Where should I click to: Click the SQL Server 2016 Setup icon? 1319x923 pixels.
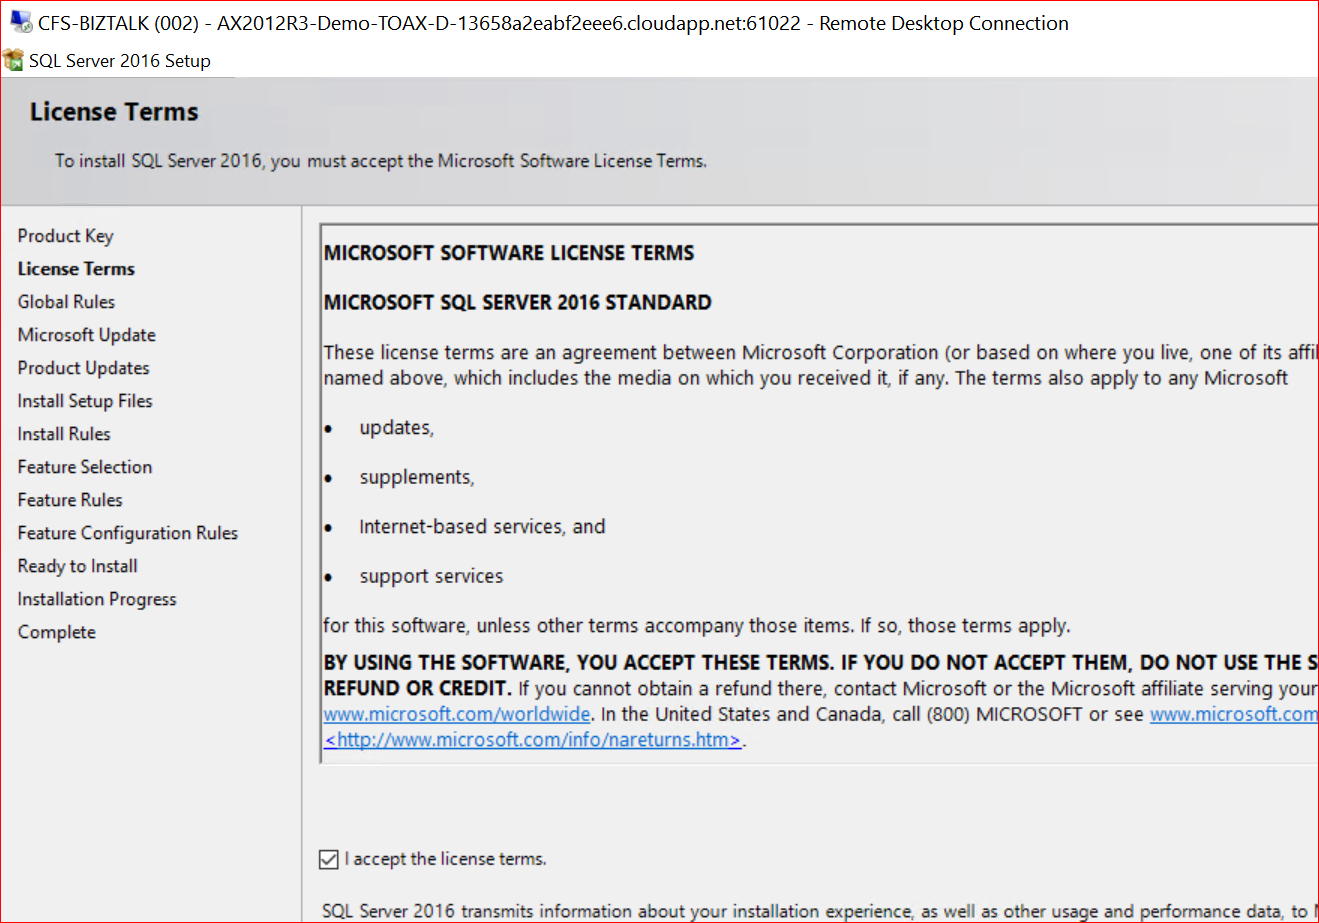[x=14, y=60]
